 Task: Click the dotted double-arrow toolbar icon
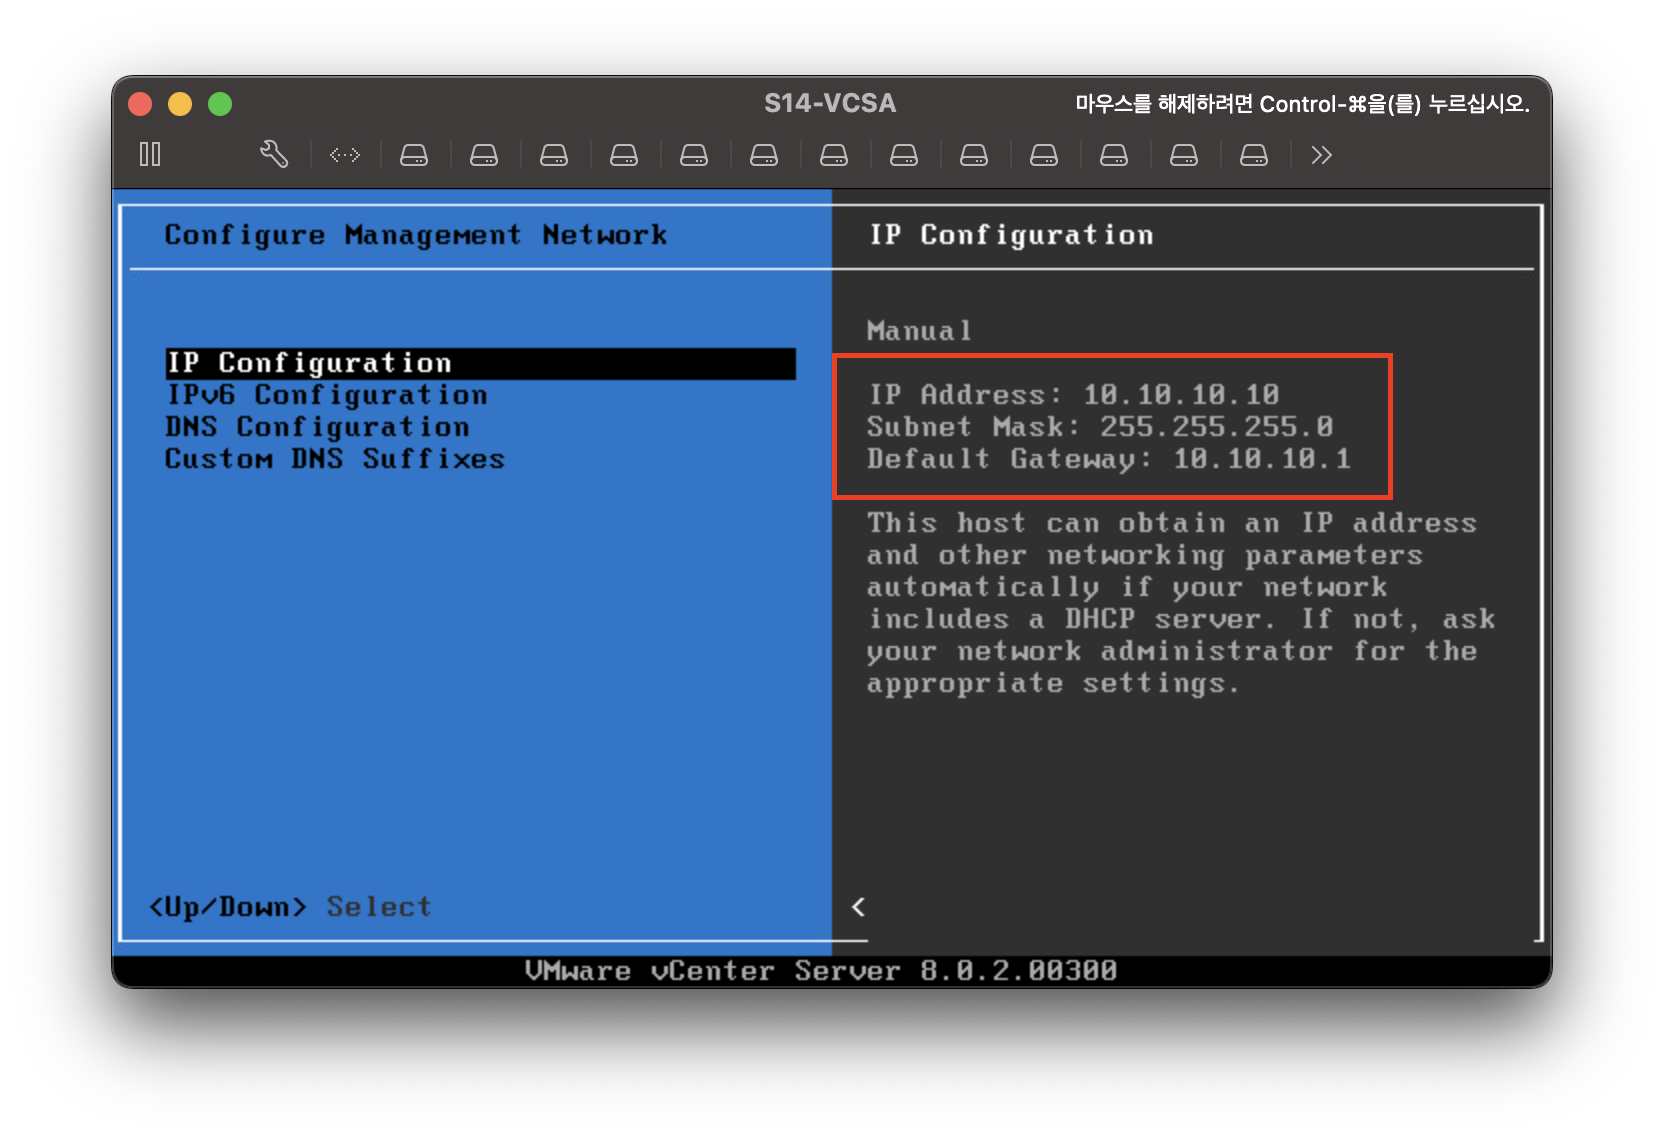point(345,155)
